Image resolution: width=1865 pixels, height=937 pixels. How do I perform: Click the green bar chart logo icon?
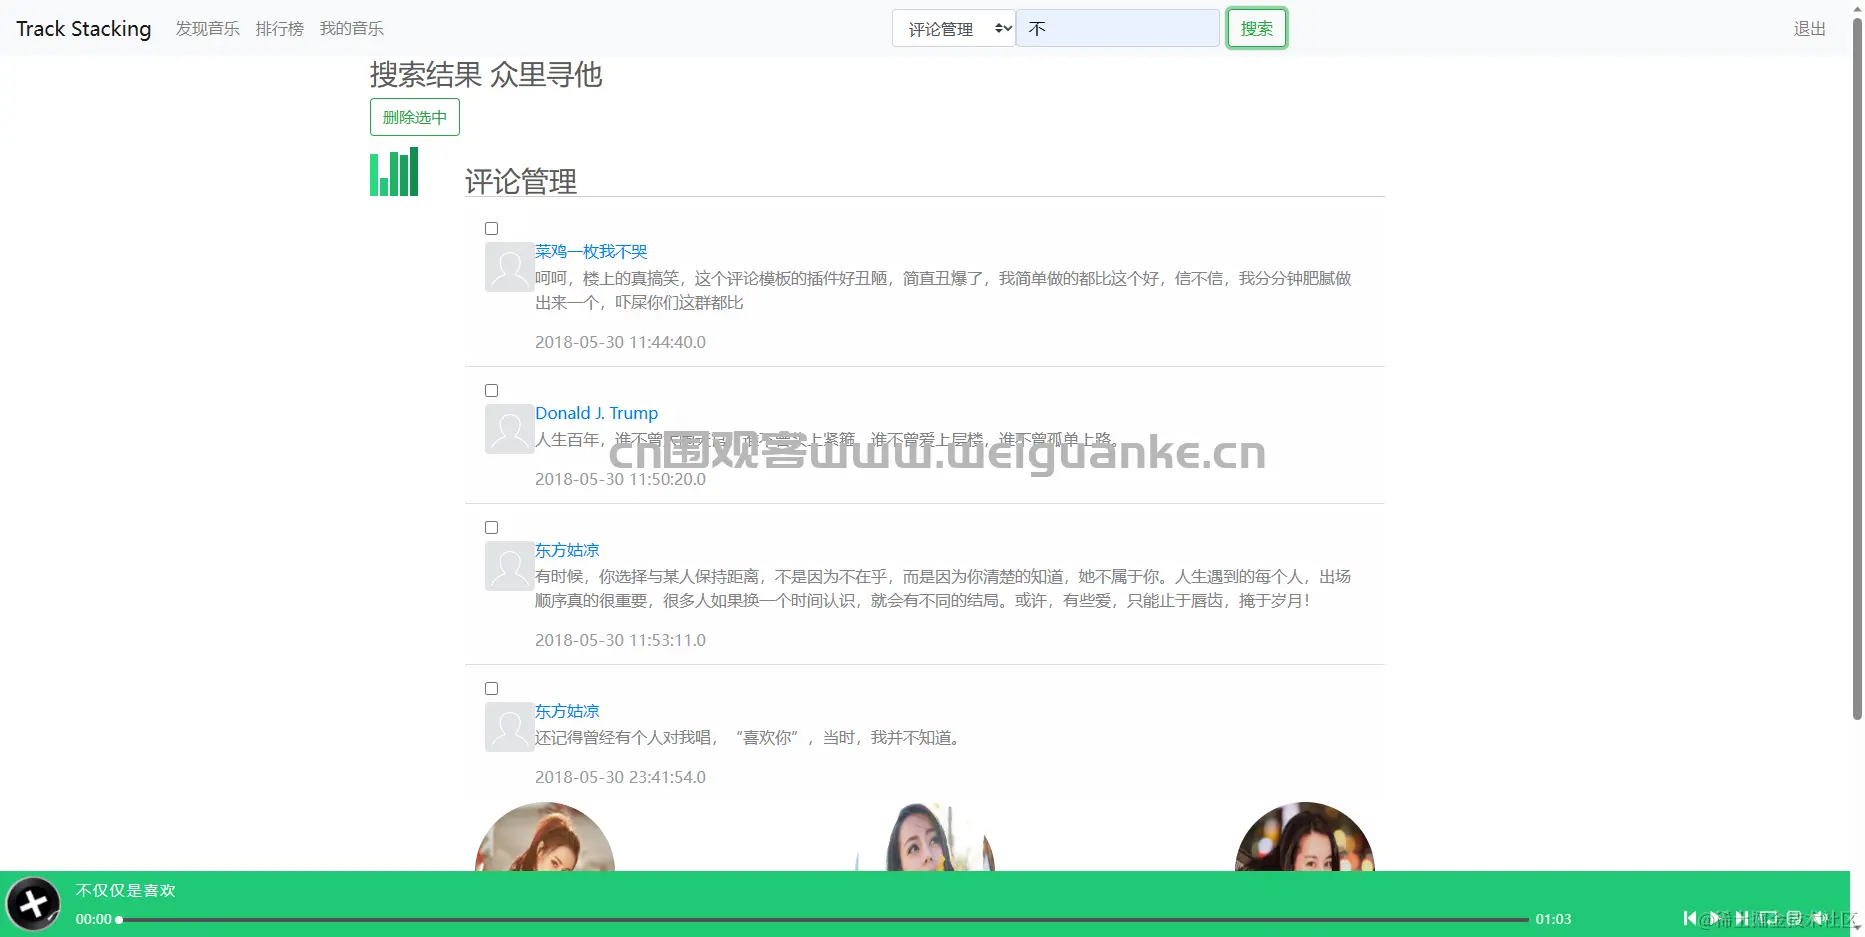point(394,172)
